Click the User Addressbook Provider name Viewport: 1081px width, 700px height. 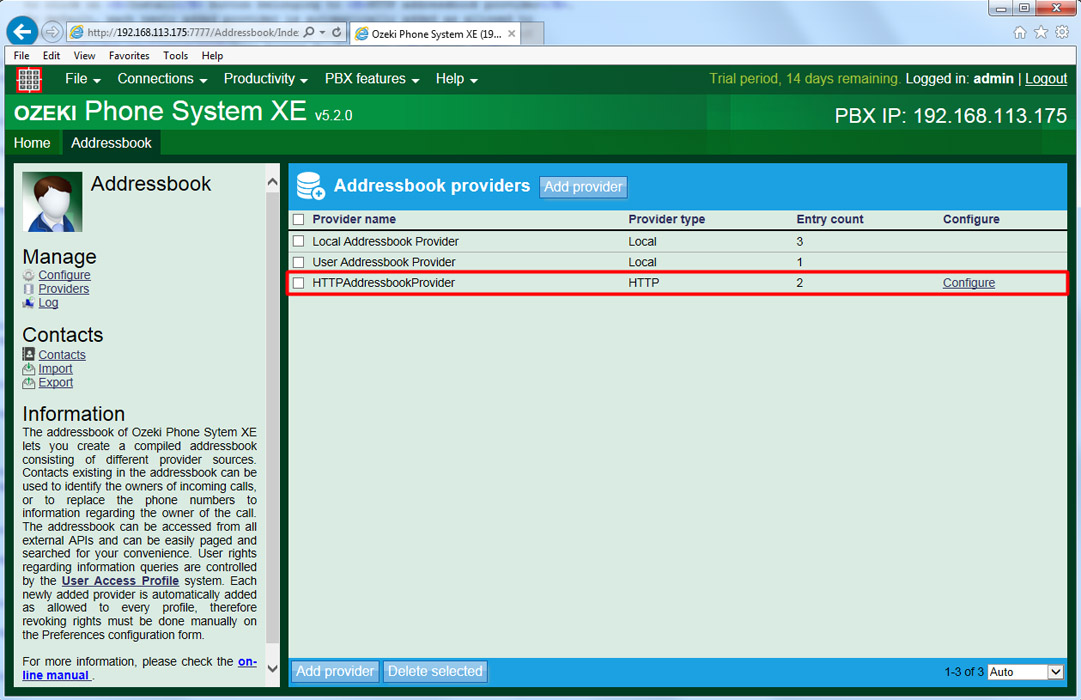pyautogui.click(x=384, y=262)
